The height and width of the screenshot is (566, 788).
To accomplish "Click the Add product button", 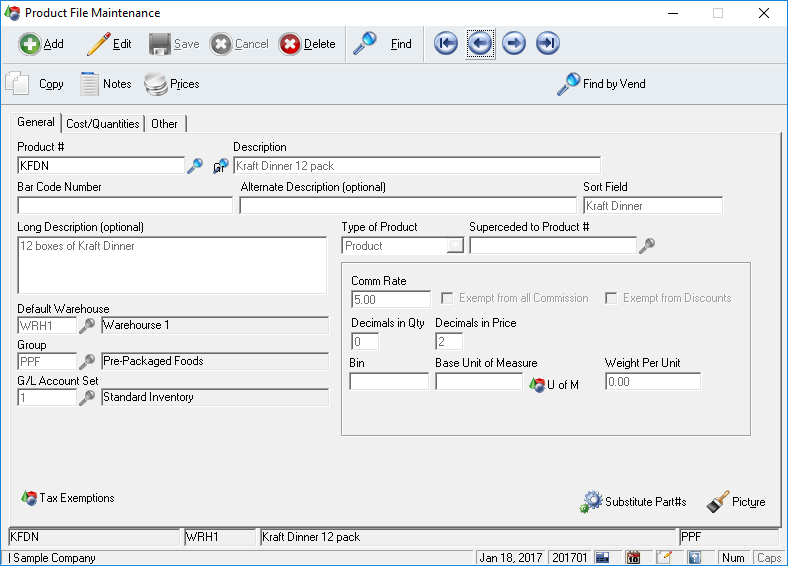I will (x=41, y=44).
